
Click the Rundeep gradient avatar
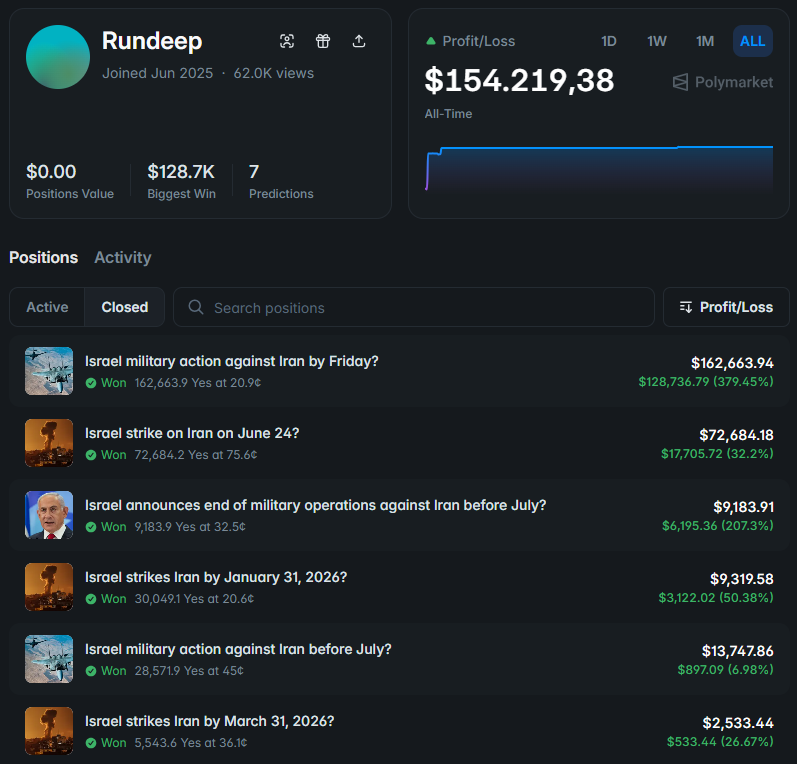click(x=58, y=57)
